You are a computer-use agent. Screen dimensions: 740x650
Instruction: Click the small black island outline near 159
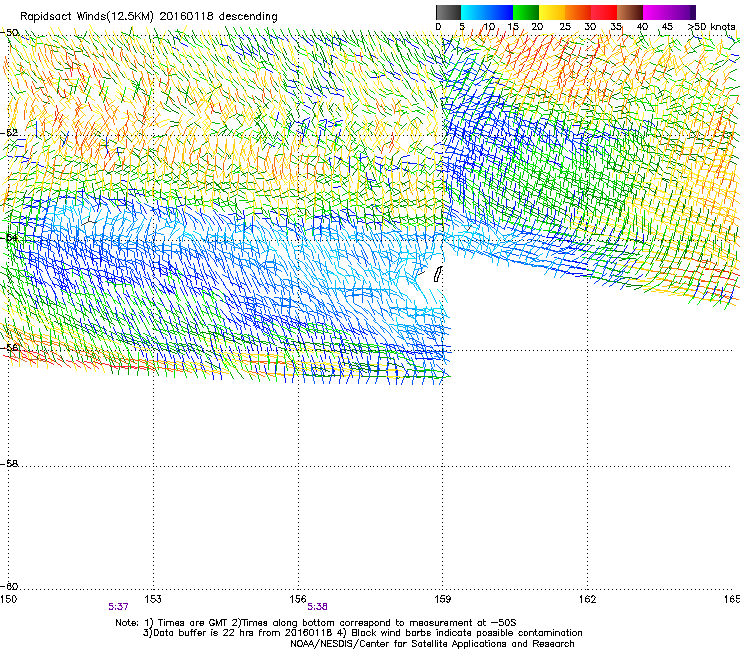(x=438, y=274)
